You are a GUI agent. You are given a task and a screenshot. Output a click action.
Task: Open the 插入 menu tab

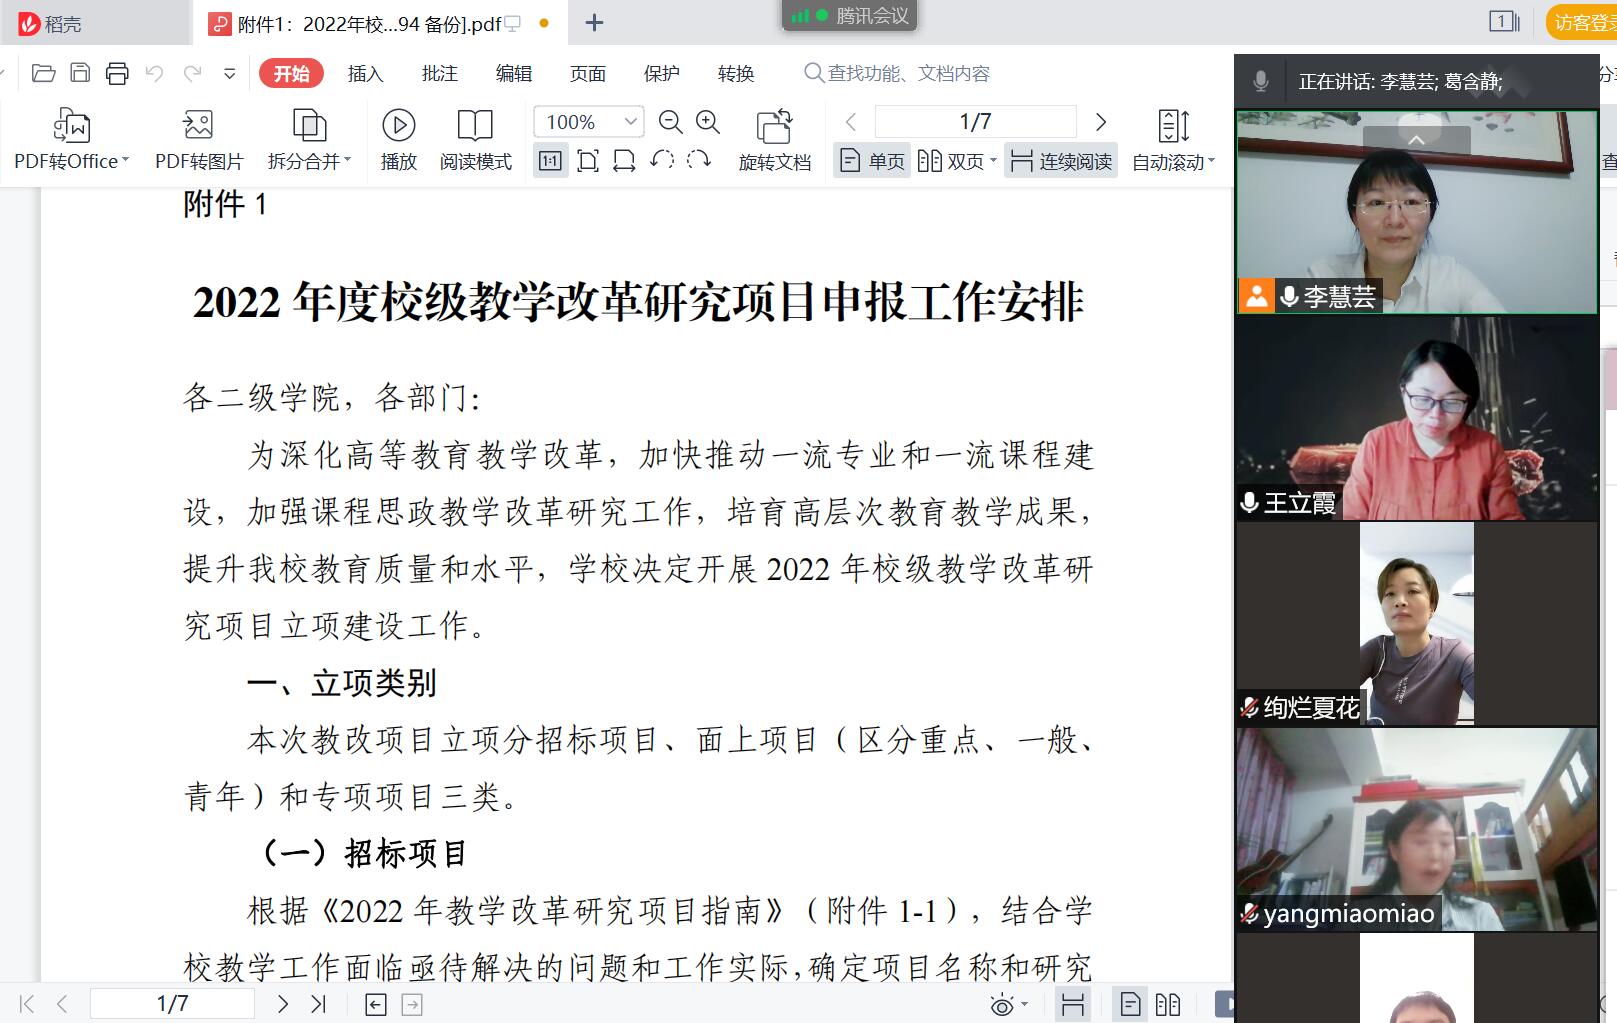click(365, 73)
